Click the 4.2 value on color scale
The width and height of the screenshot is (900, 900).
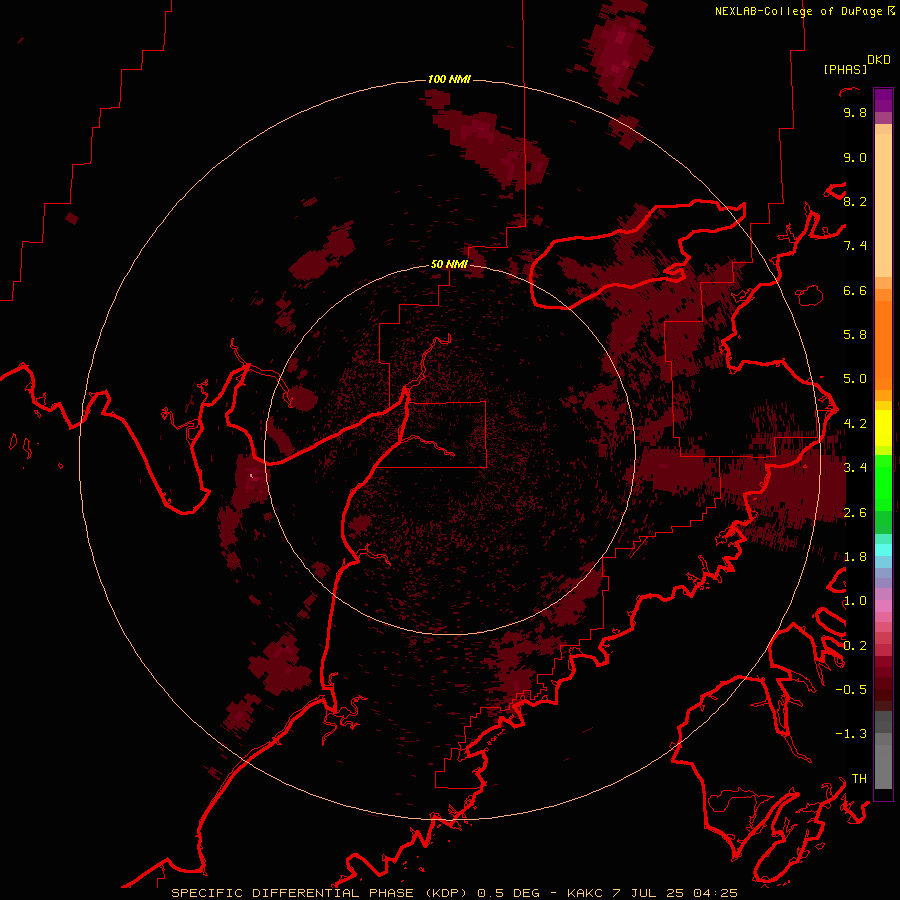tap(855, 424)
